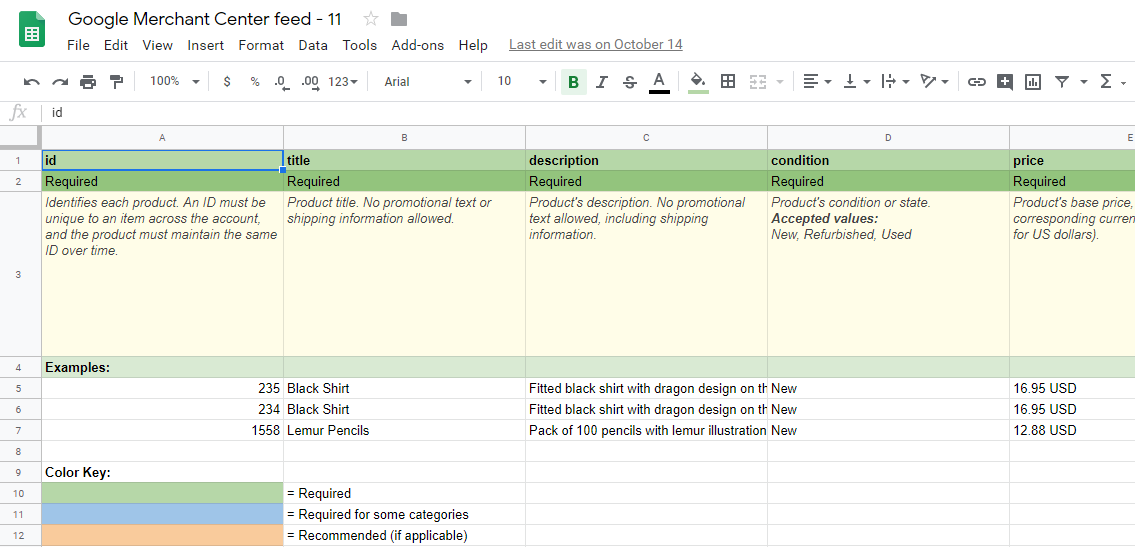This screenshot has height=547, width=1135.
Task: Toggle Italic formatting
Action: tap(601, 82)
